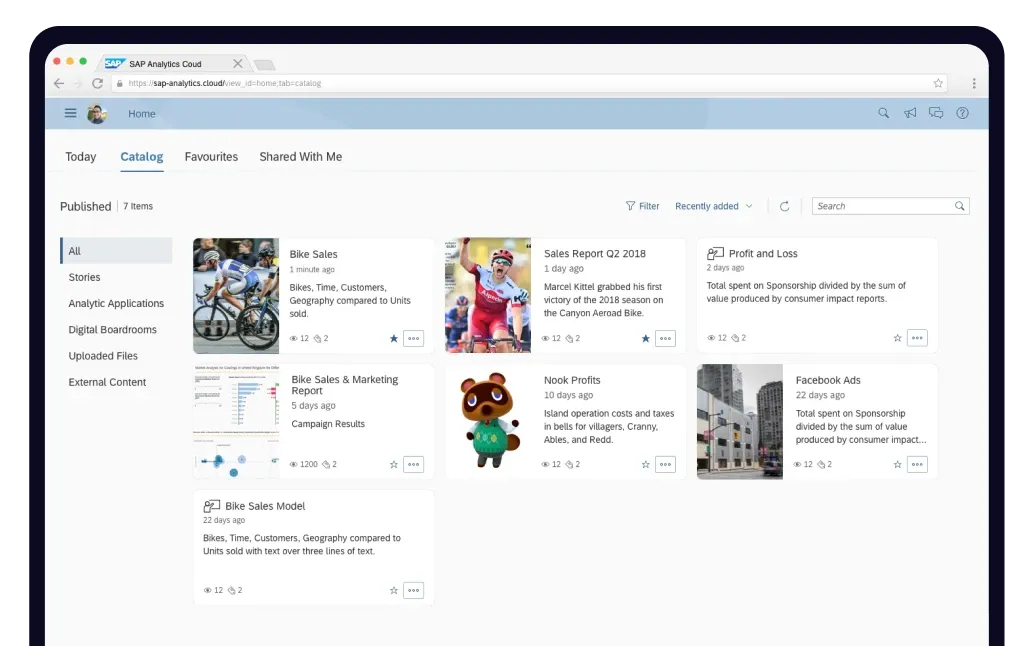Open the navigation hamburger menu
This screenshot has width=1035, height=646.
click(70, 113)
